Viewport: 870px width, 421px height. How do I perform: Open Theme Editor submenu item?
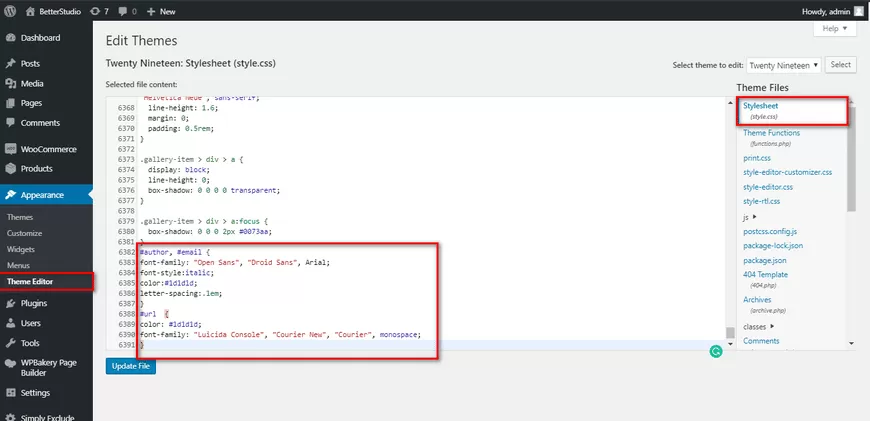[30, 282]
